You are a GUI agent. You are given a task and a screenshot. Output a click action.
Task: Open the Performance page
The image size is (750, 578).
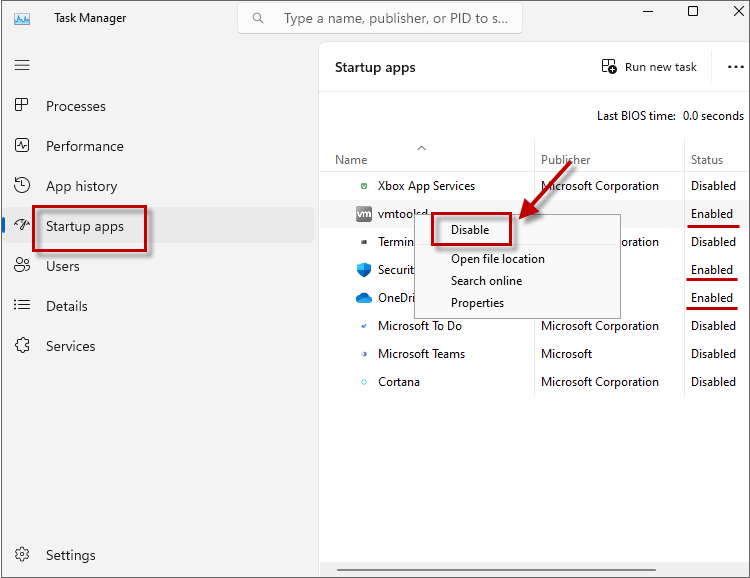(x=85, y=146)
